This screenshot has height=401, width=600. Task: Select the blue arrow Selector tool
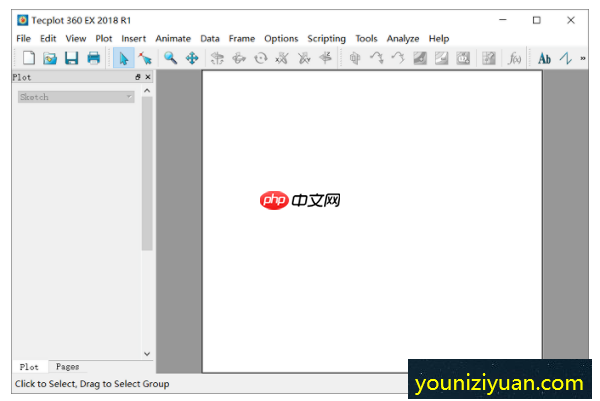click(124, 58)
